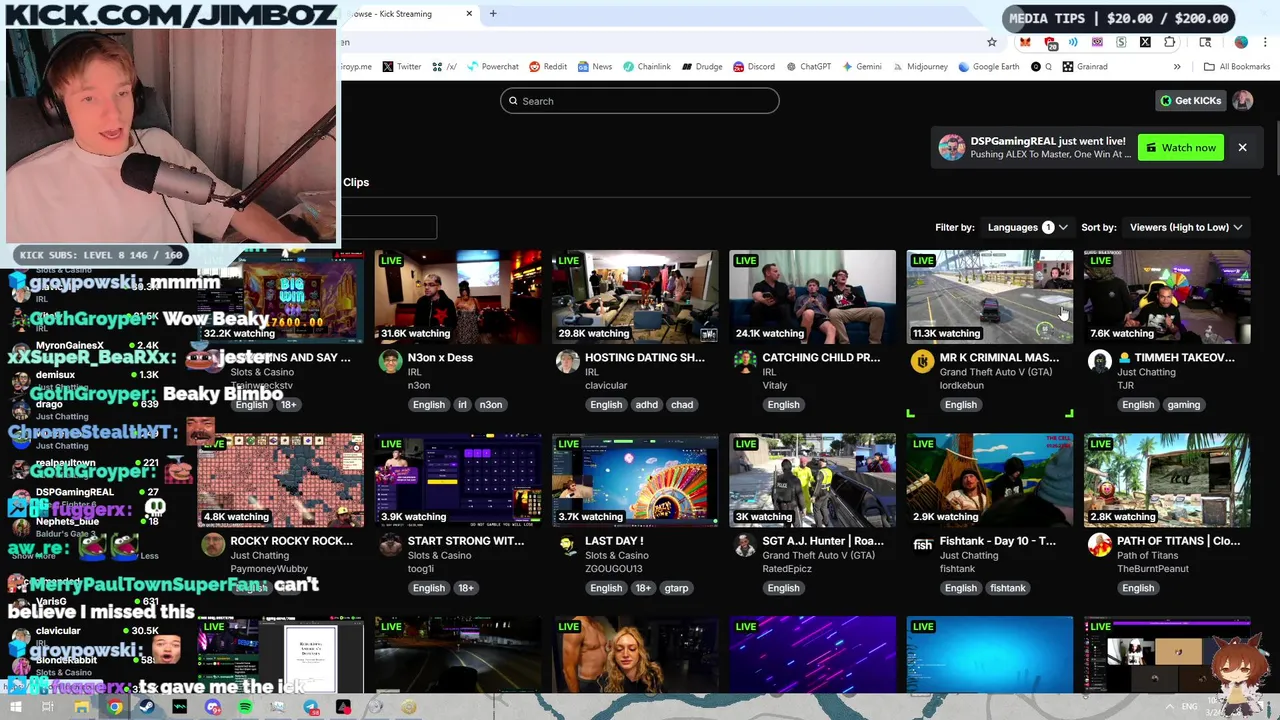Open Chrome profile avatar
The width and height of the screenshot is (1280, 720).
1241,42
